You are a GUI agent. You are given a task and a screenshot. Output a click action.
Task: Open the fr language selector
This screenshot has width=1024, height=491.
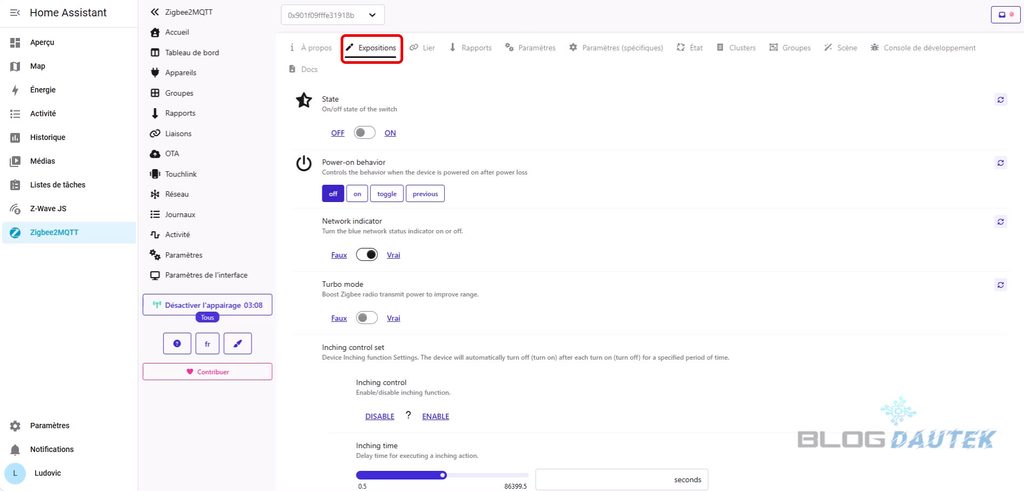tap(208, 343)
